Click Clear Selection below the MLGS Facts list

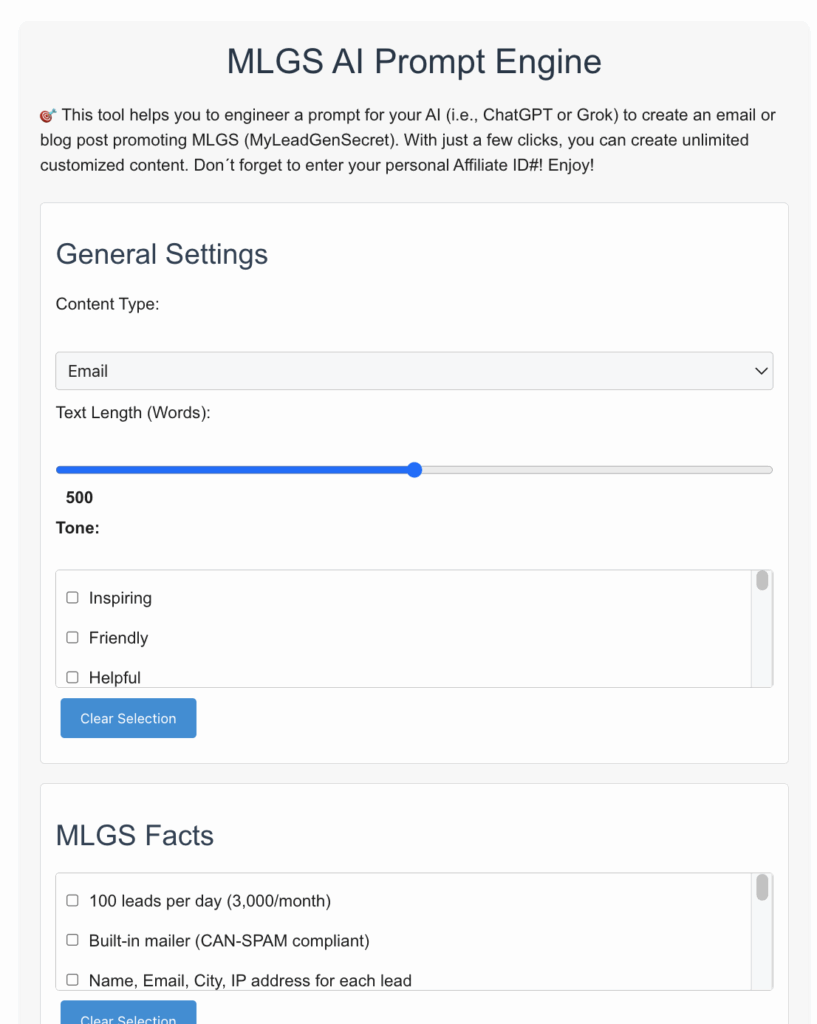coord(128,1014)
